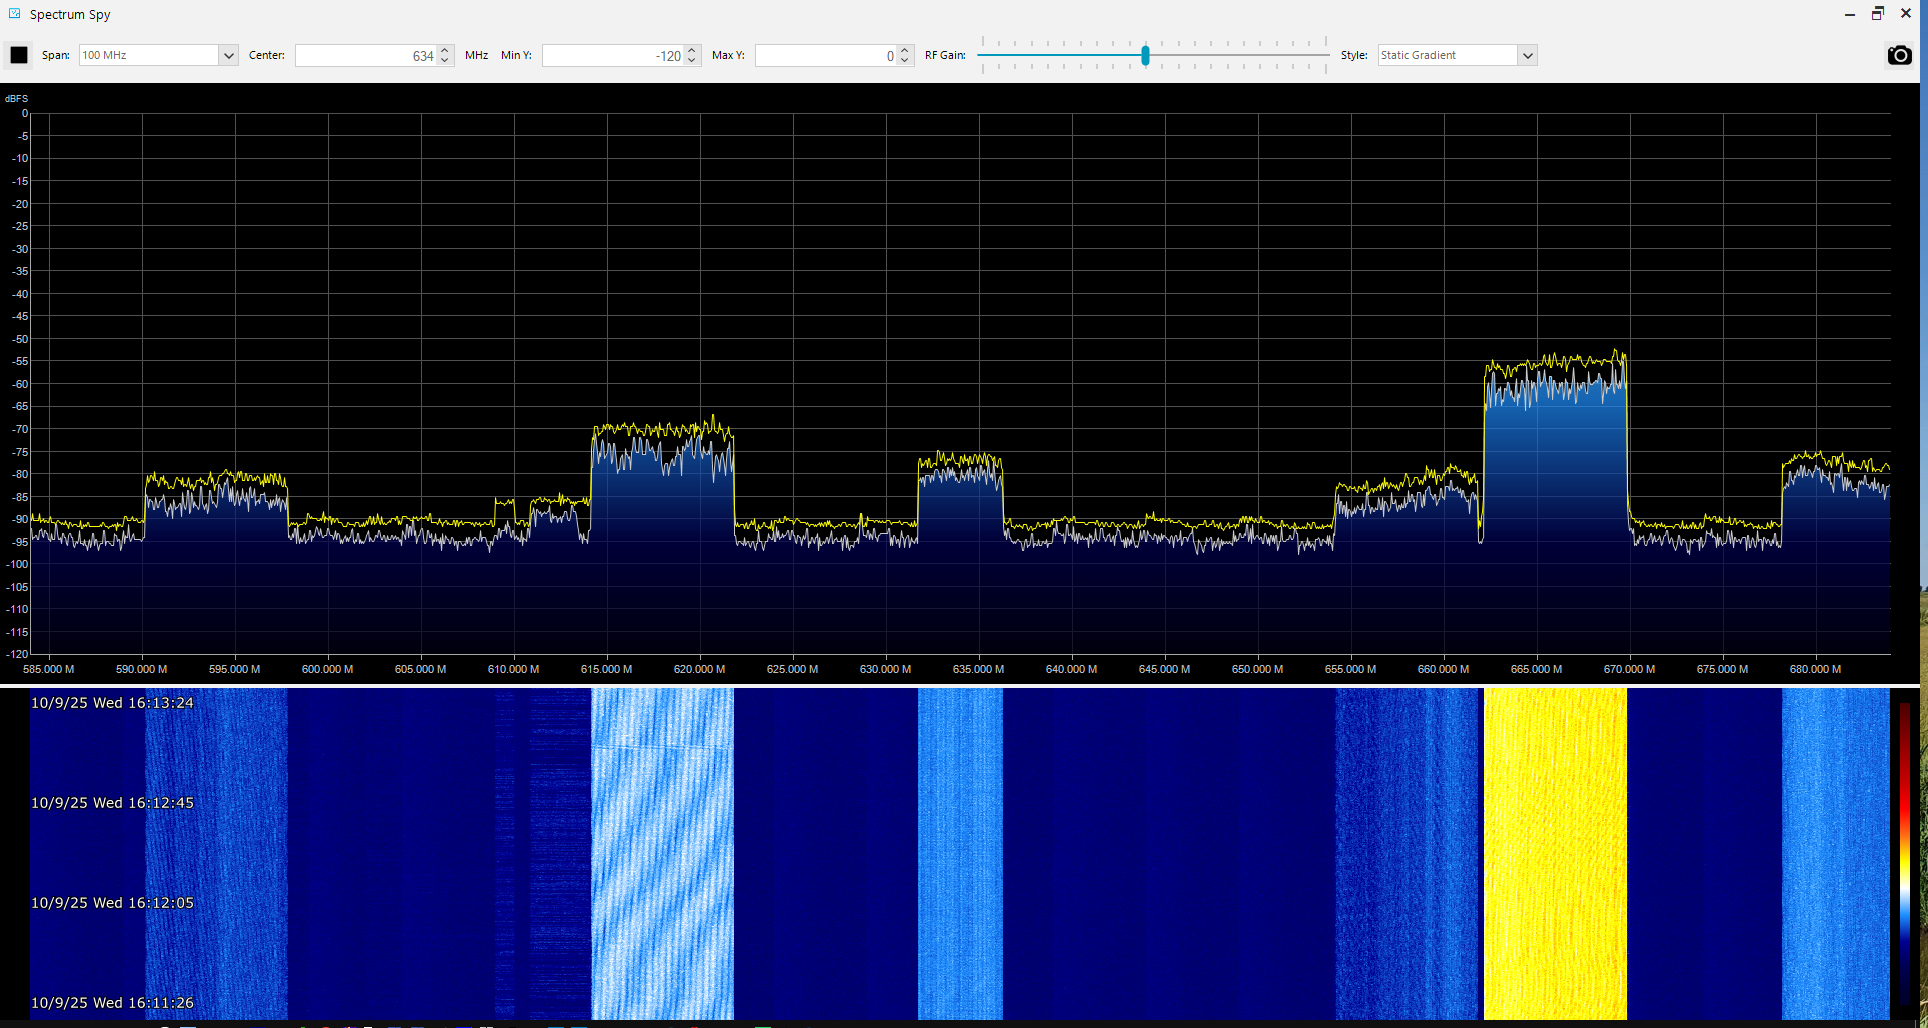Increase Min Y value with up arrow
Image resolution: width=1928 pixels, height=1028 pixels.
click(x=692, y=50)
